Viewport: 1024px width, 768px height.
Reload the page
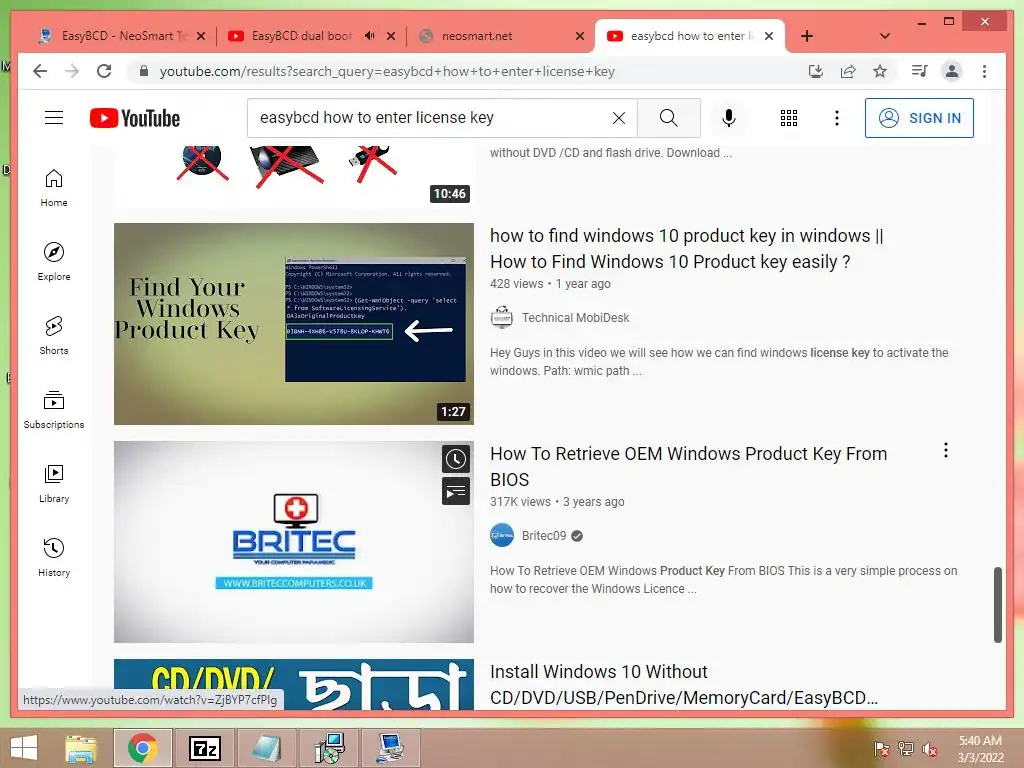coord(104,71)
